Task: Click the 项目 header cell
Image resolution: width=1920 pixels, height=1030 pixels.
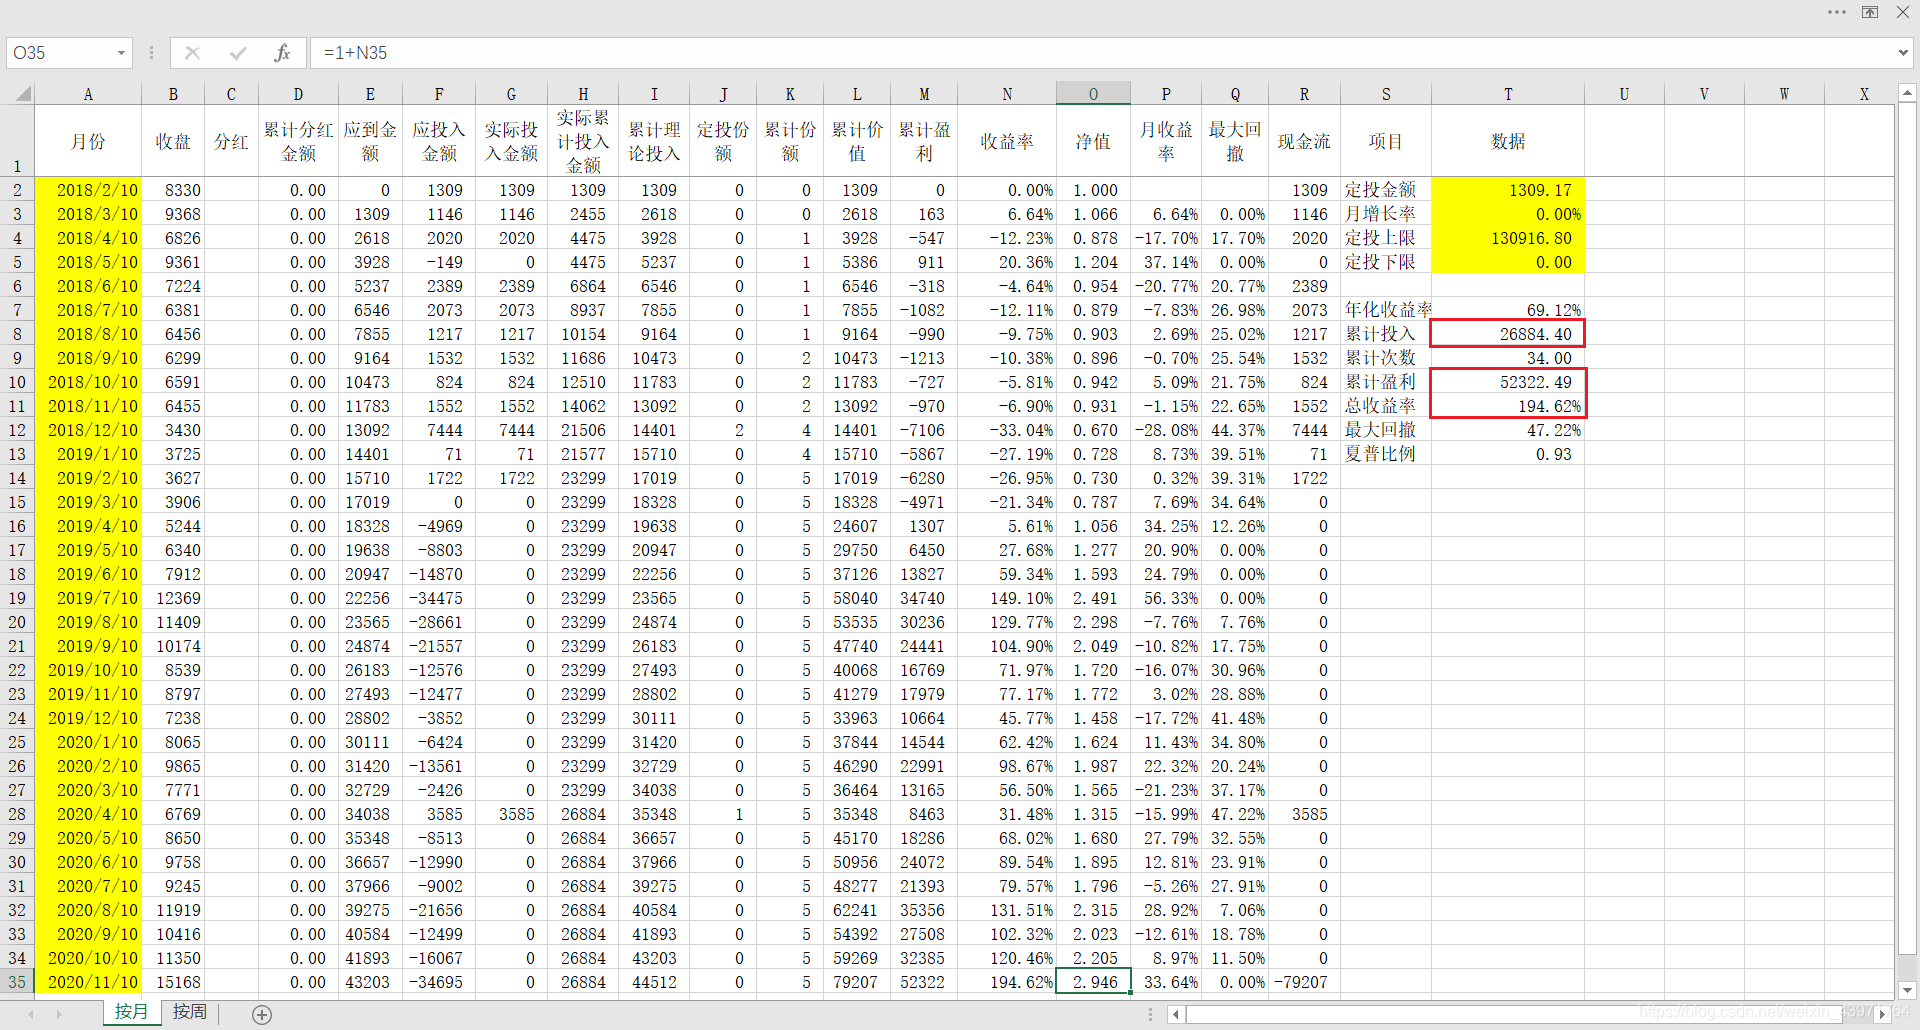Action: click(x=1386, y=142)
